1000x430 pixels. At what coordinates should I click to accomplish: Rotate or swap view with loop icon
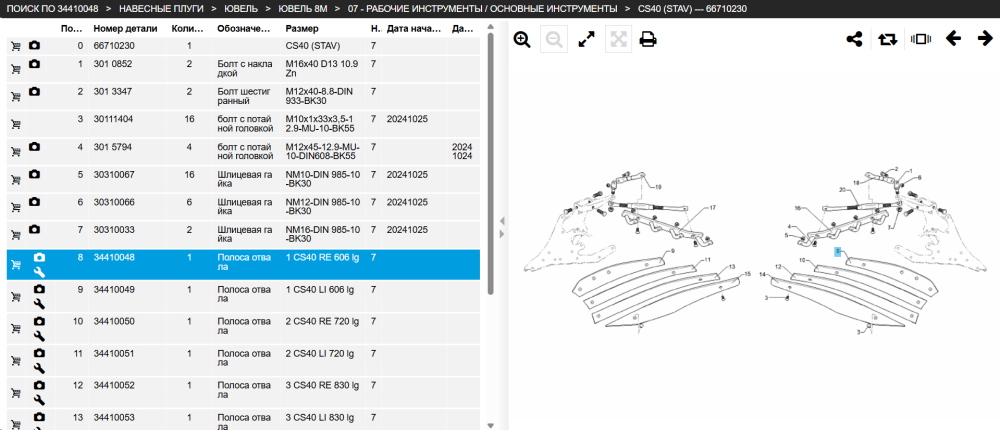tap(887, 40)
